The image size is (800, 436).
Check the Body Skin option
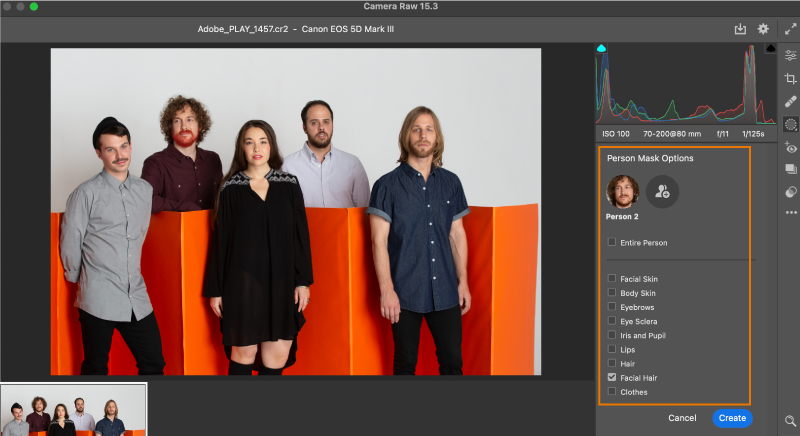[x=612, y=293]
